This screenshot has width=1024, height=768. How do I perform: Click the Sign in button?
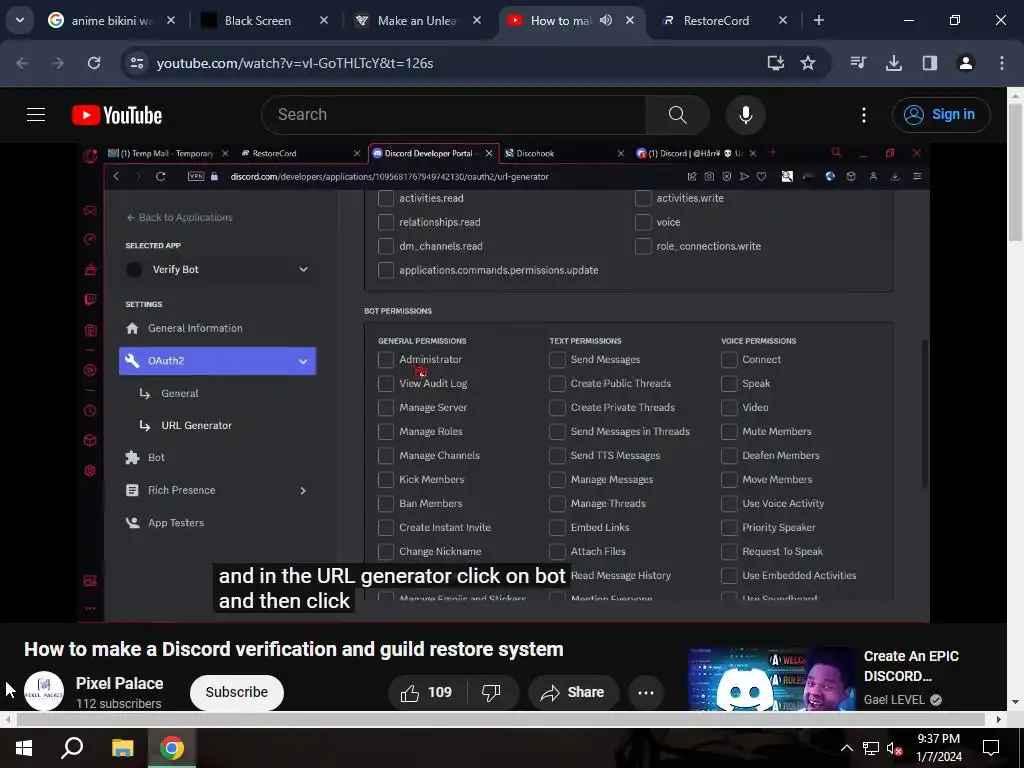(x=940, y=115)
